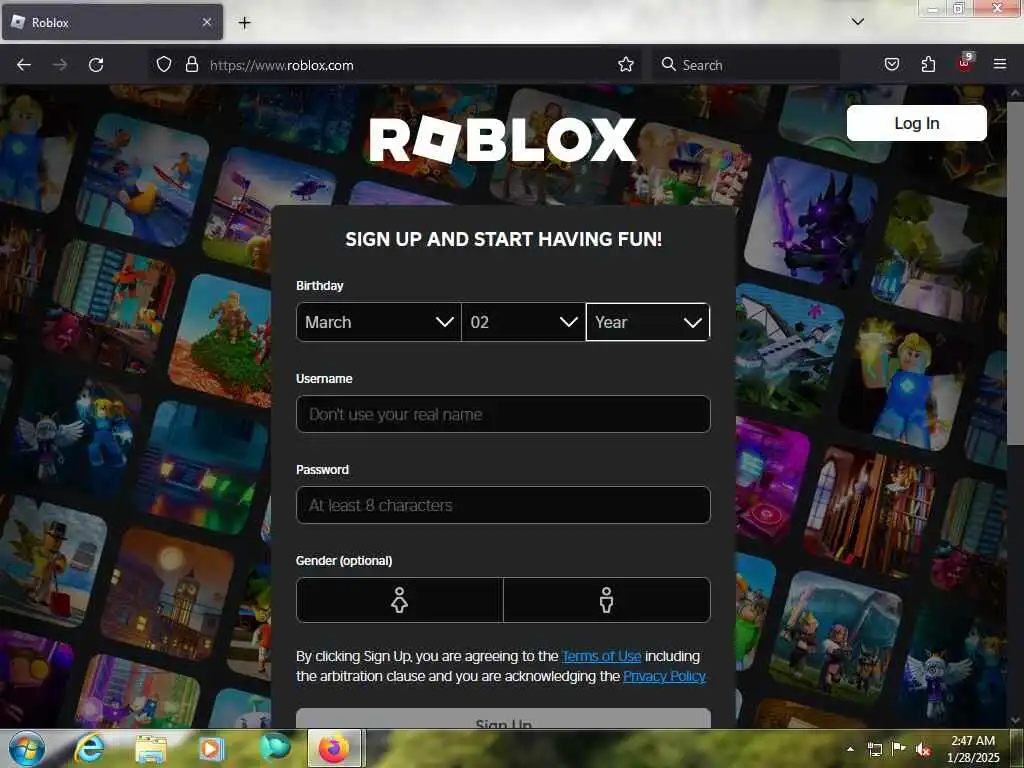
Task: Click the scrollbar up arrow
Action: point(1015,93)
